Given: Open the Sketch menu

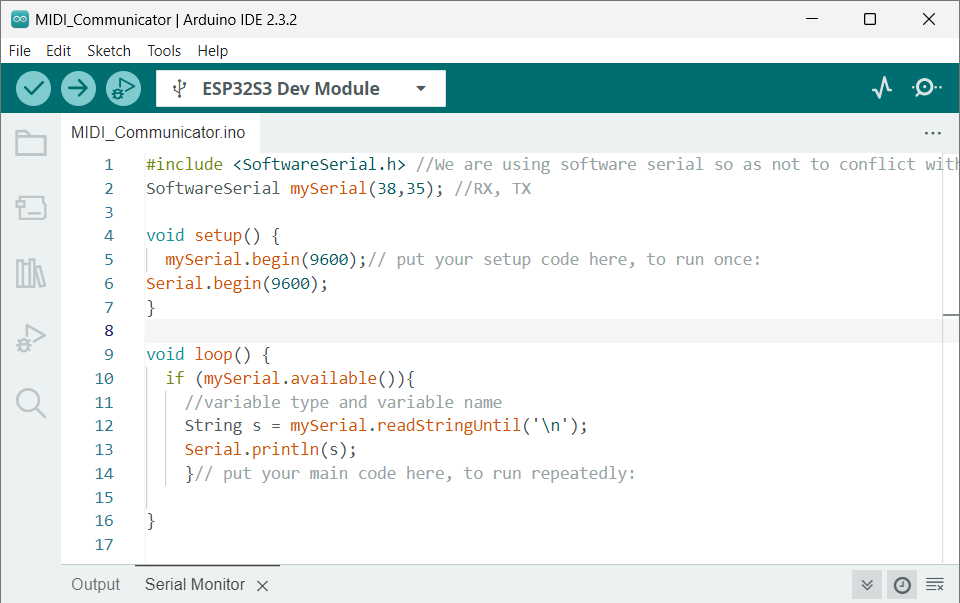Looking at the screenshot, I should point(109,51).
